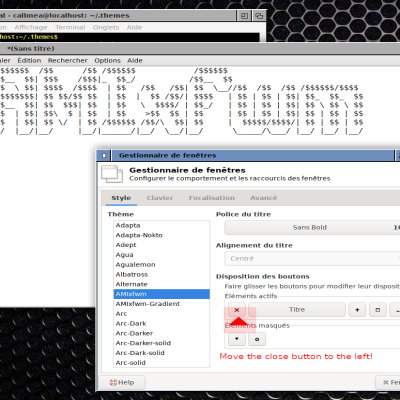Click the down-triangle menu element in Éléments masqués
Screen dimensions: 400x400
click(x=237, y=339)
